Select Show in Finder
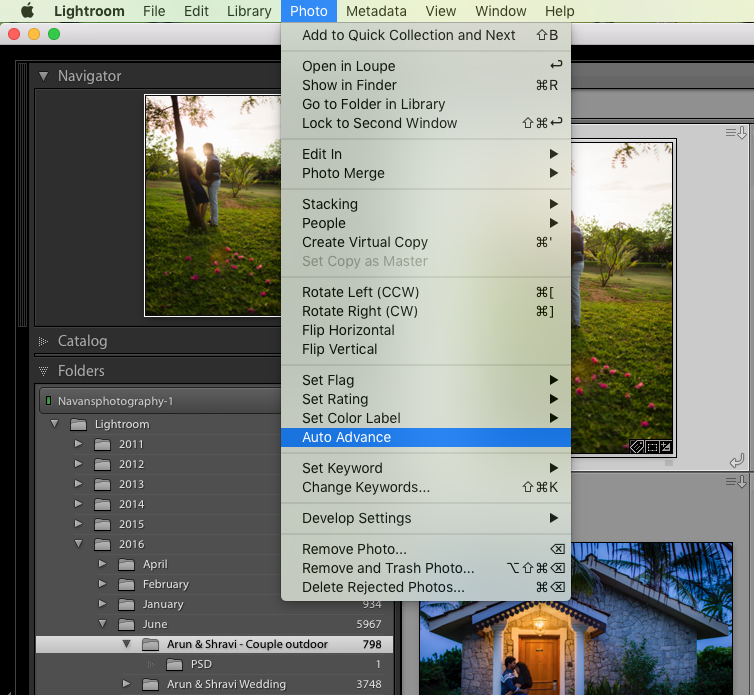This screenshot has width=754, height=695. coord(426,85)
